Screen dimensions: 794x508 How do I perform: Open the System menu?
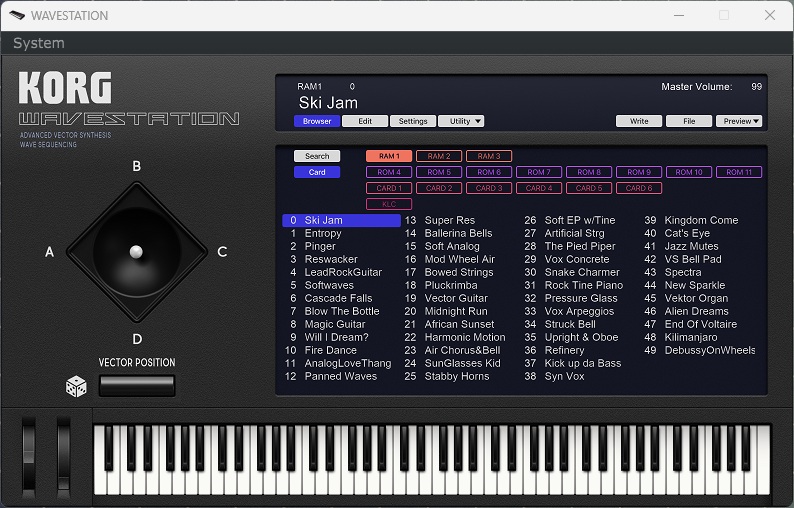(38, 43)
